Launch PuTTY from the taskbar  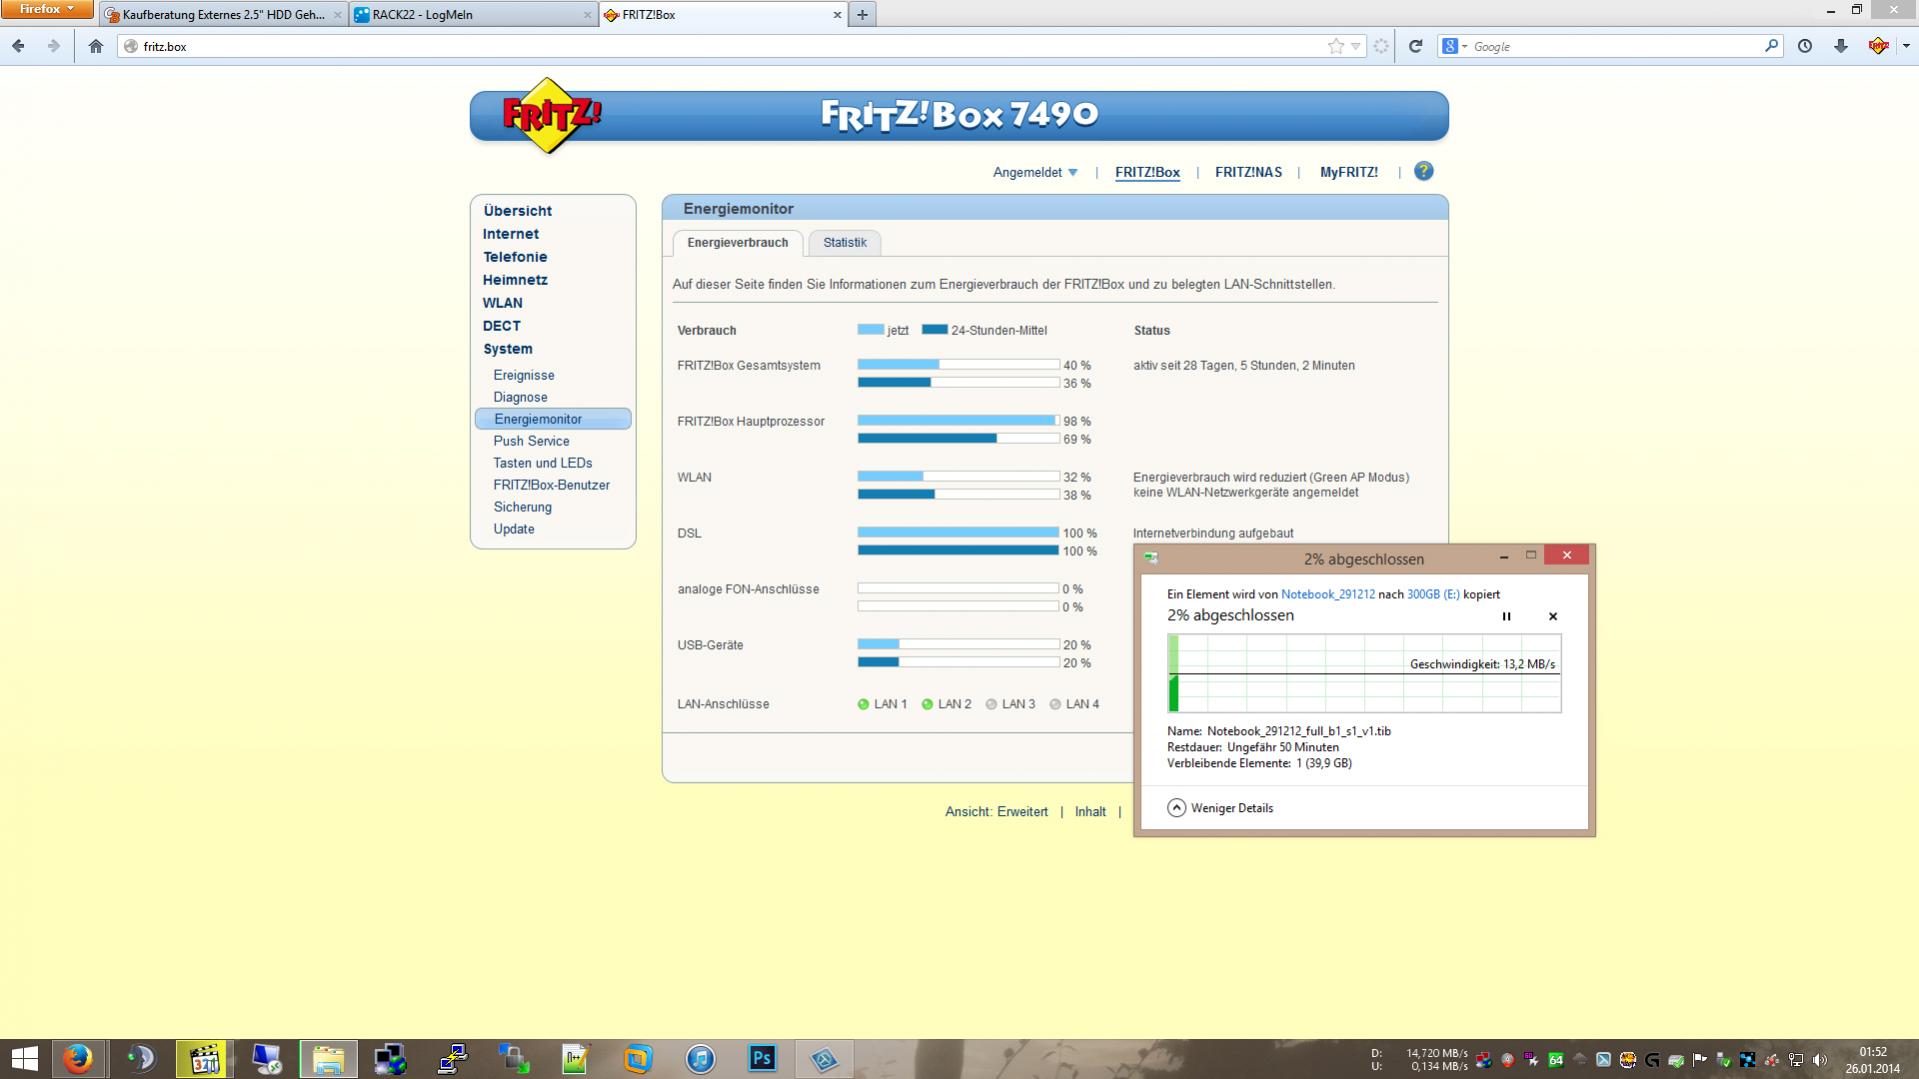[x=452, y=1058]
